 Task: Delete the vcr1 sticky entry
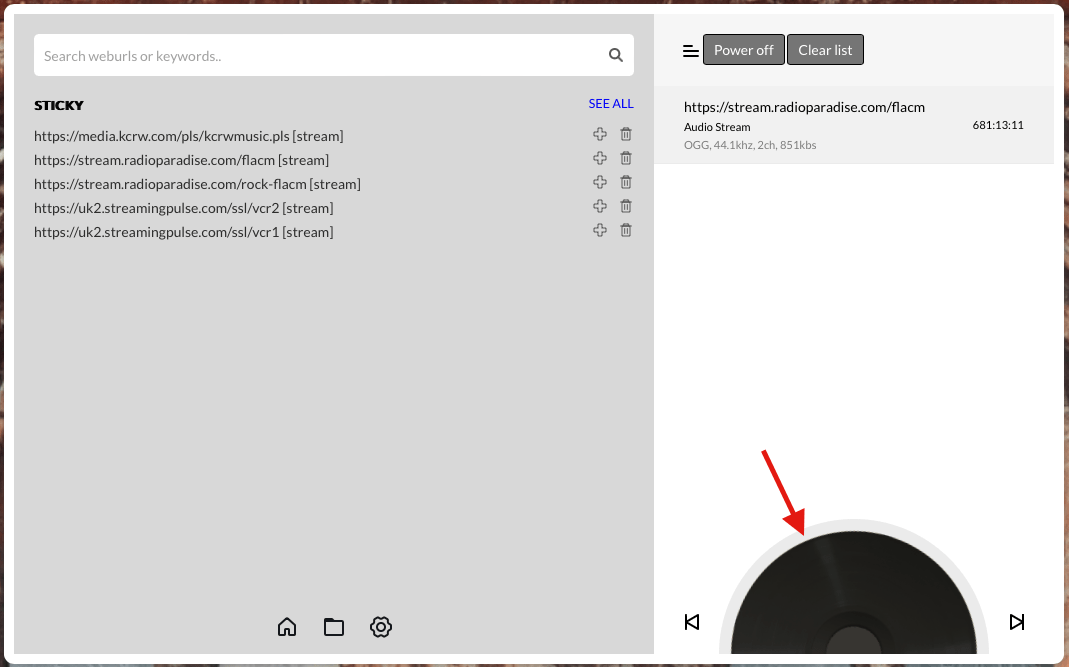pyautogui.click(x=626, y=230)
